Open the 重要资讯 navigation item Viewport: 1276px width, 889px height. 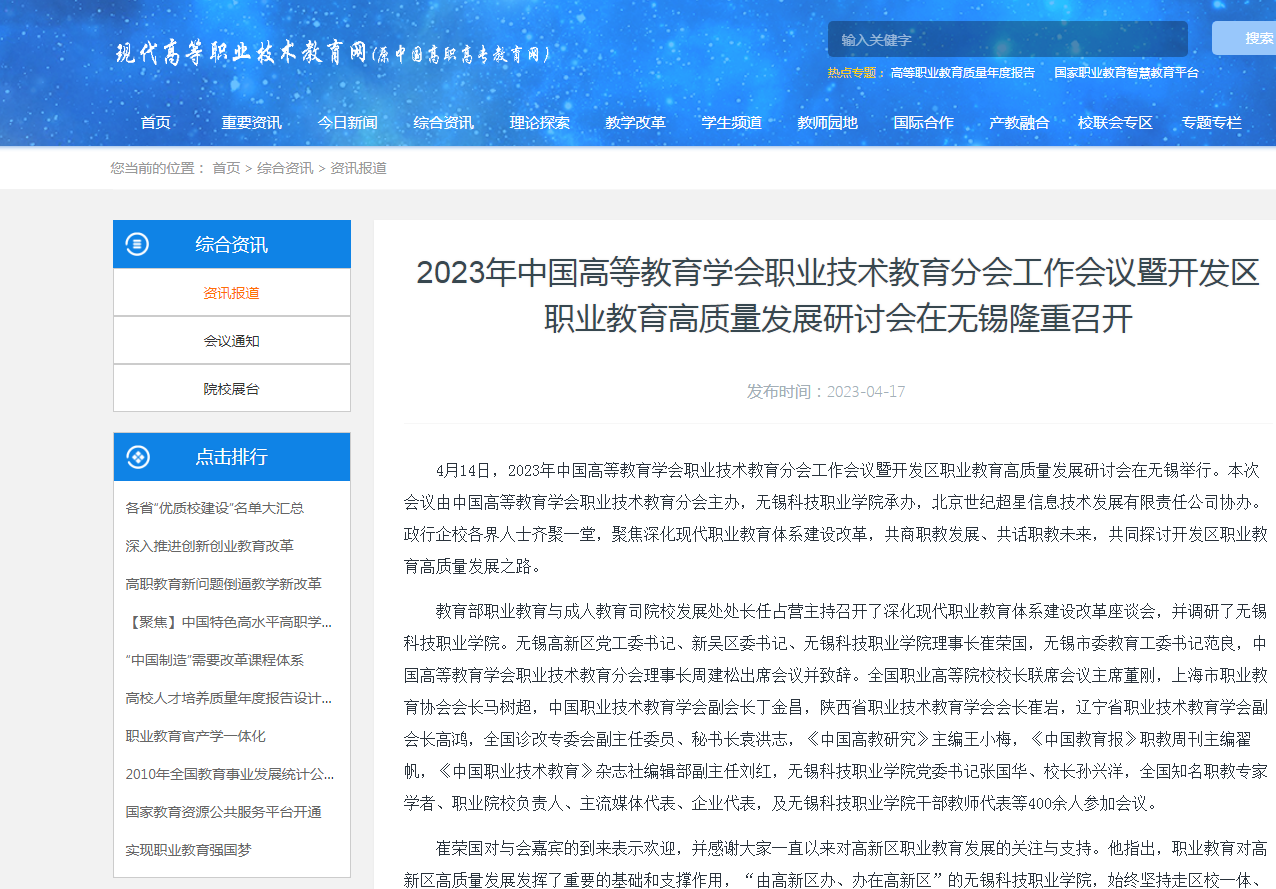click(x=251, y=123)
